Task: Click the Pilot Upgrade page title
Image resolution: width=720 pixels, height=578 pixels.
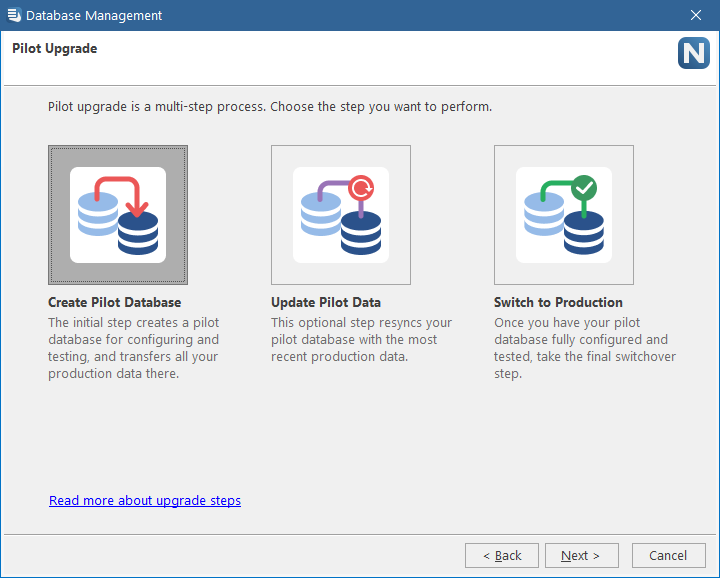Action: pyautogui.click(x=55, y=49)
